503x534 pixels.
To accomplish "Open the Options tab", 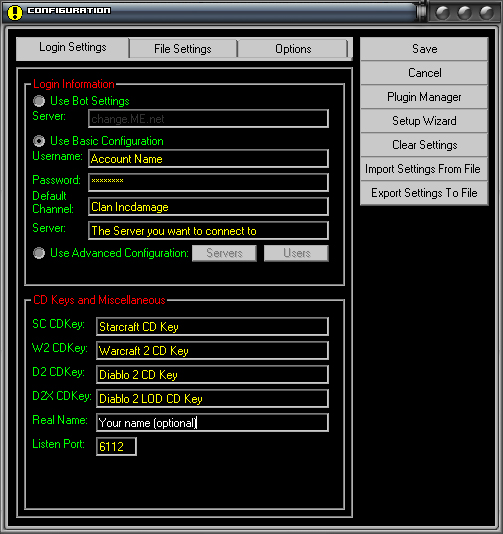I will pyautogui.click(x=293, y=49).
